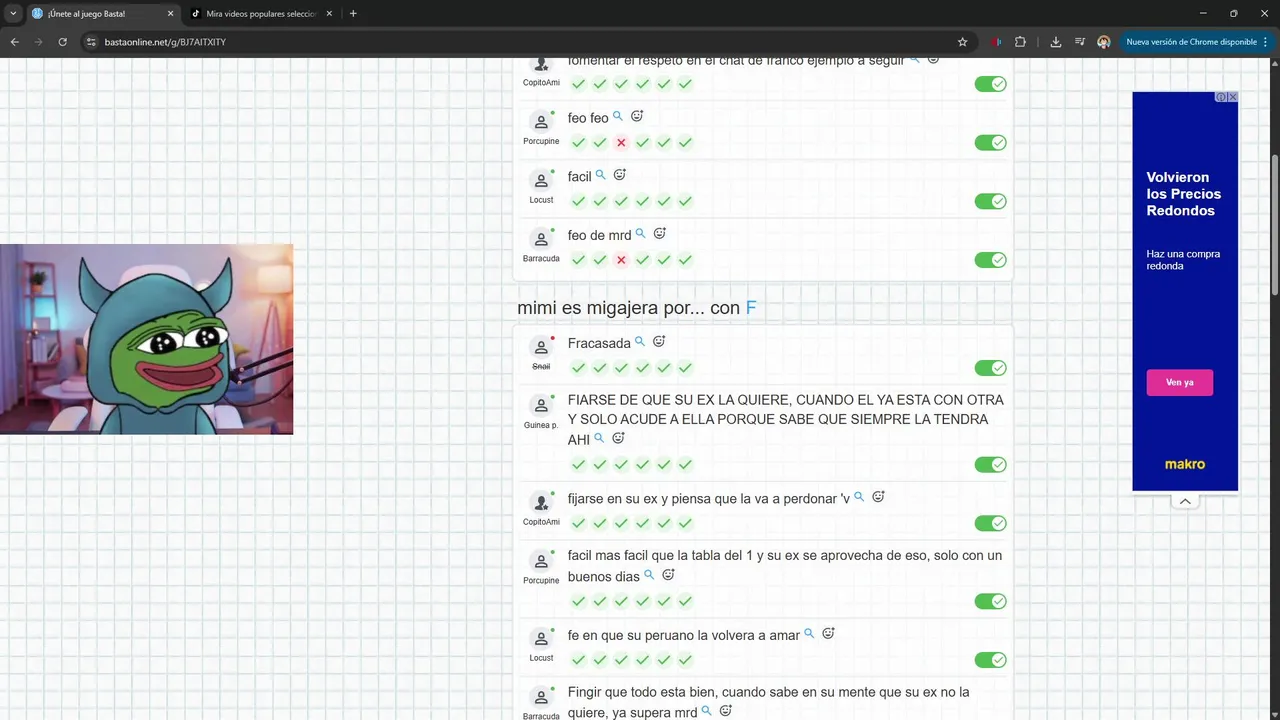Open the magnifier search next to 'feo feo'

click(x=618, y=117)
